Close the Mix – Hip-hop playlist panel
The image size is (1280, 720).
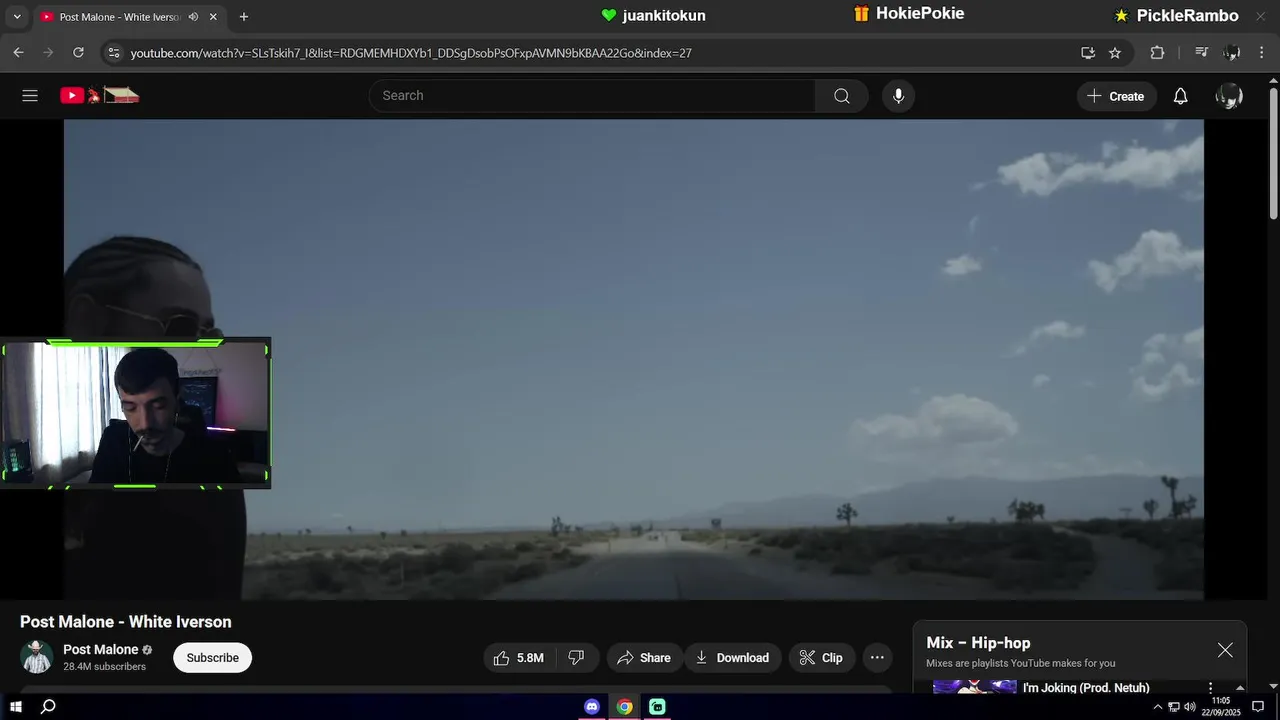1225,650
